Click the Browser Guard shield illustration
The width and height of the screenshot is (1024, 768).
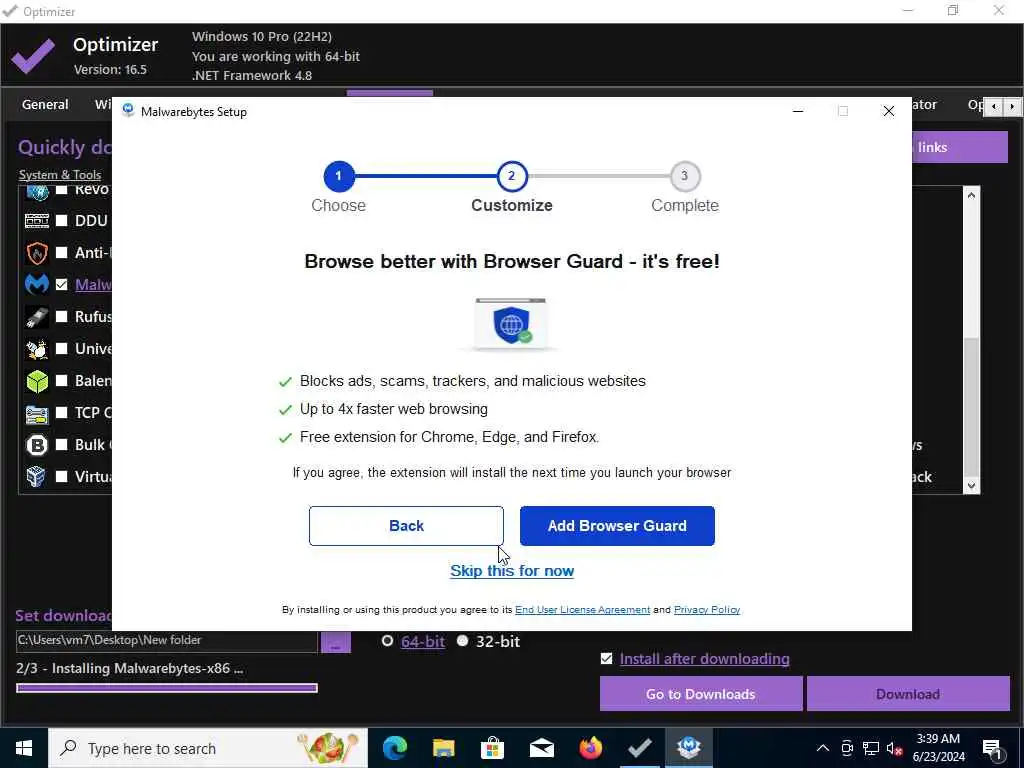512,324
